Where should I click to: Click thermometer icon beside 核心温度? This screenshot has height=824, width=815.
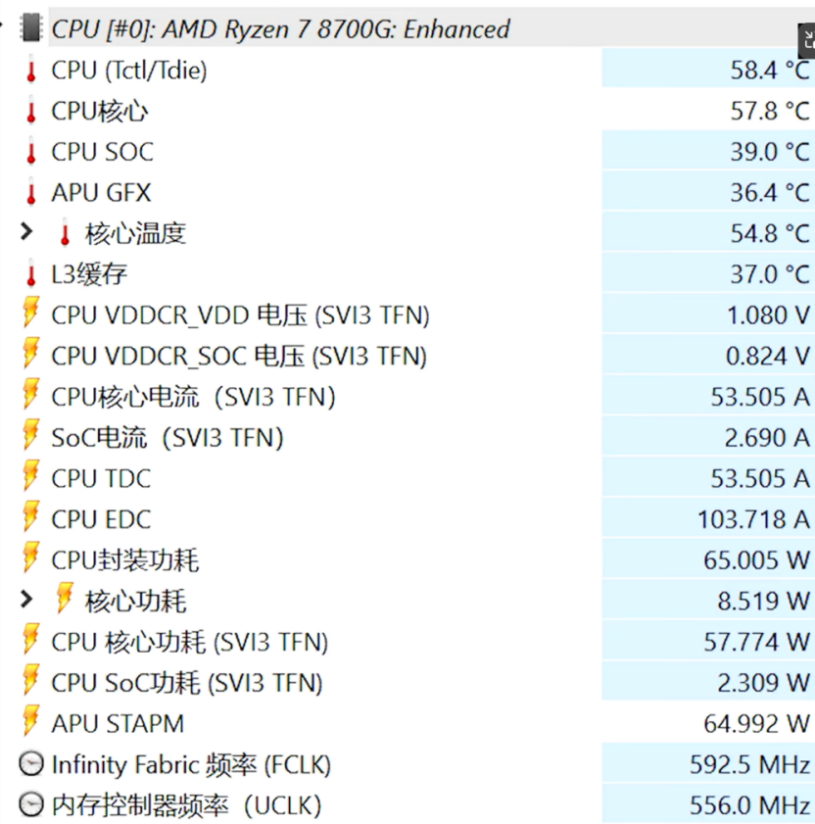click(65, 233)
